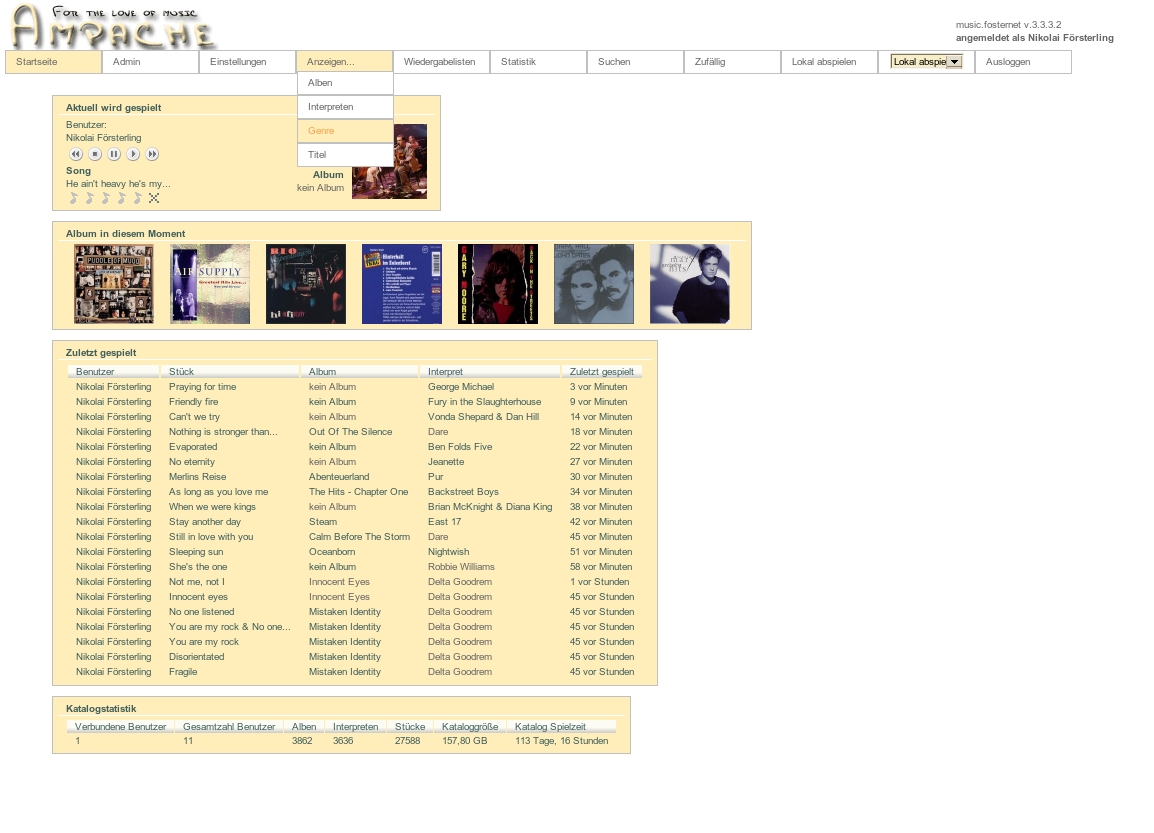Open the Richard Marx album cover
Image resolution: width=1154 pixels, height=833 pixels.
pyautogui.click(x=690, y=284)
